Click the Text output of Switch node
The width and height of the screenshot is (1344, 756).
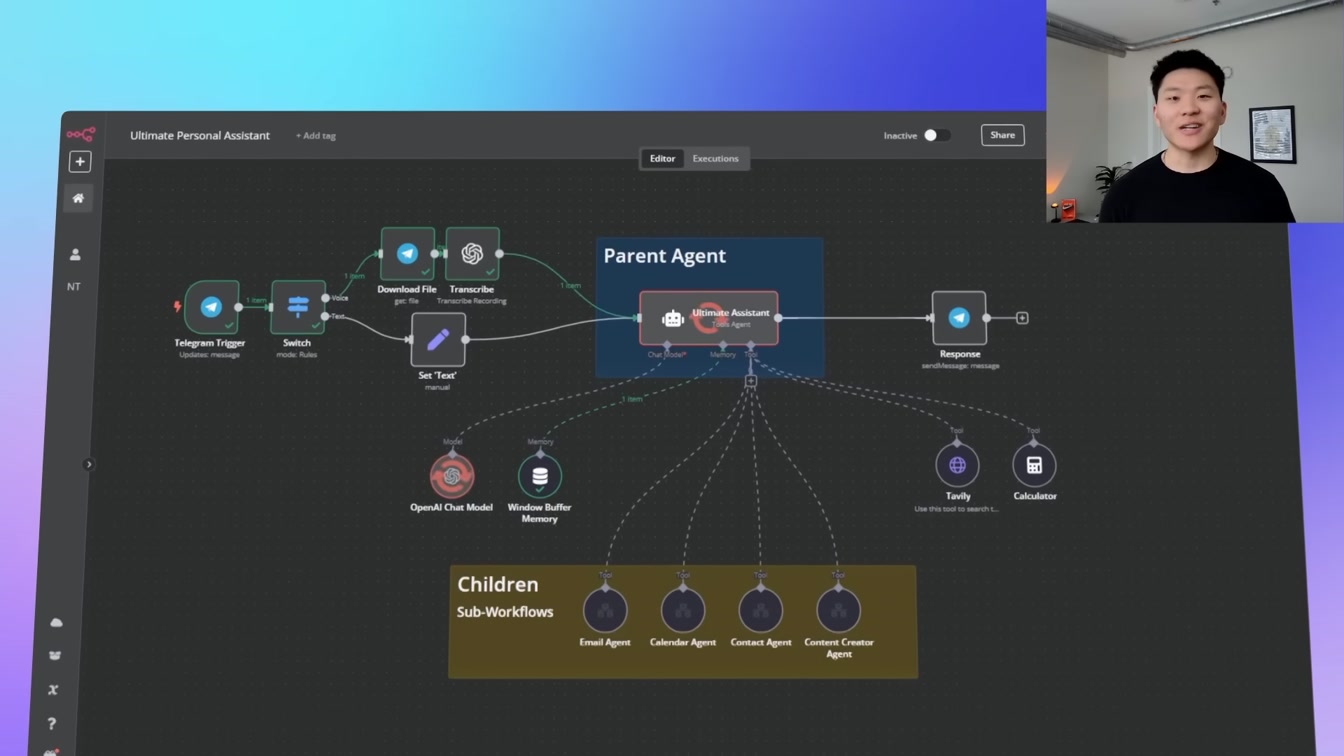[x=325, y=316]
